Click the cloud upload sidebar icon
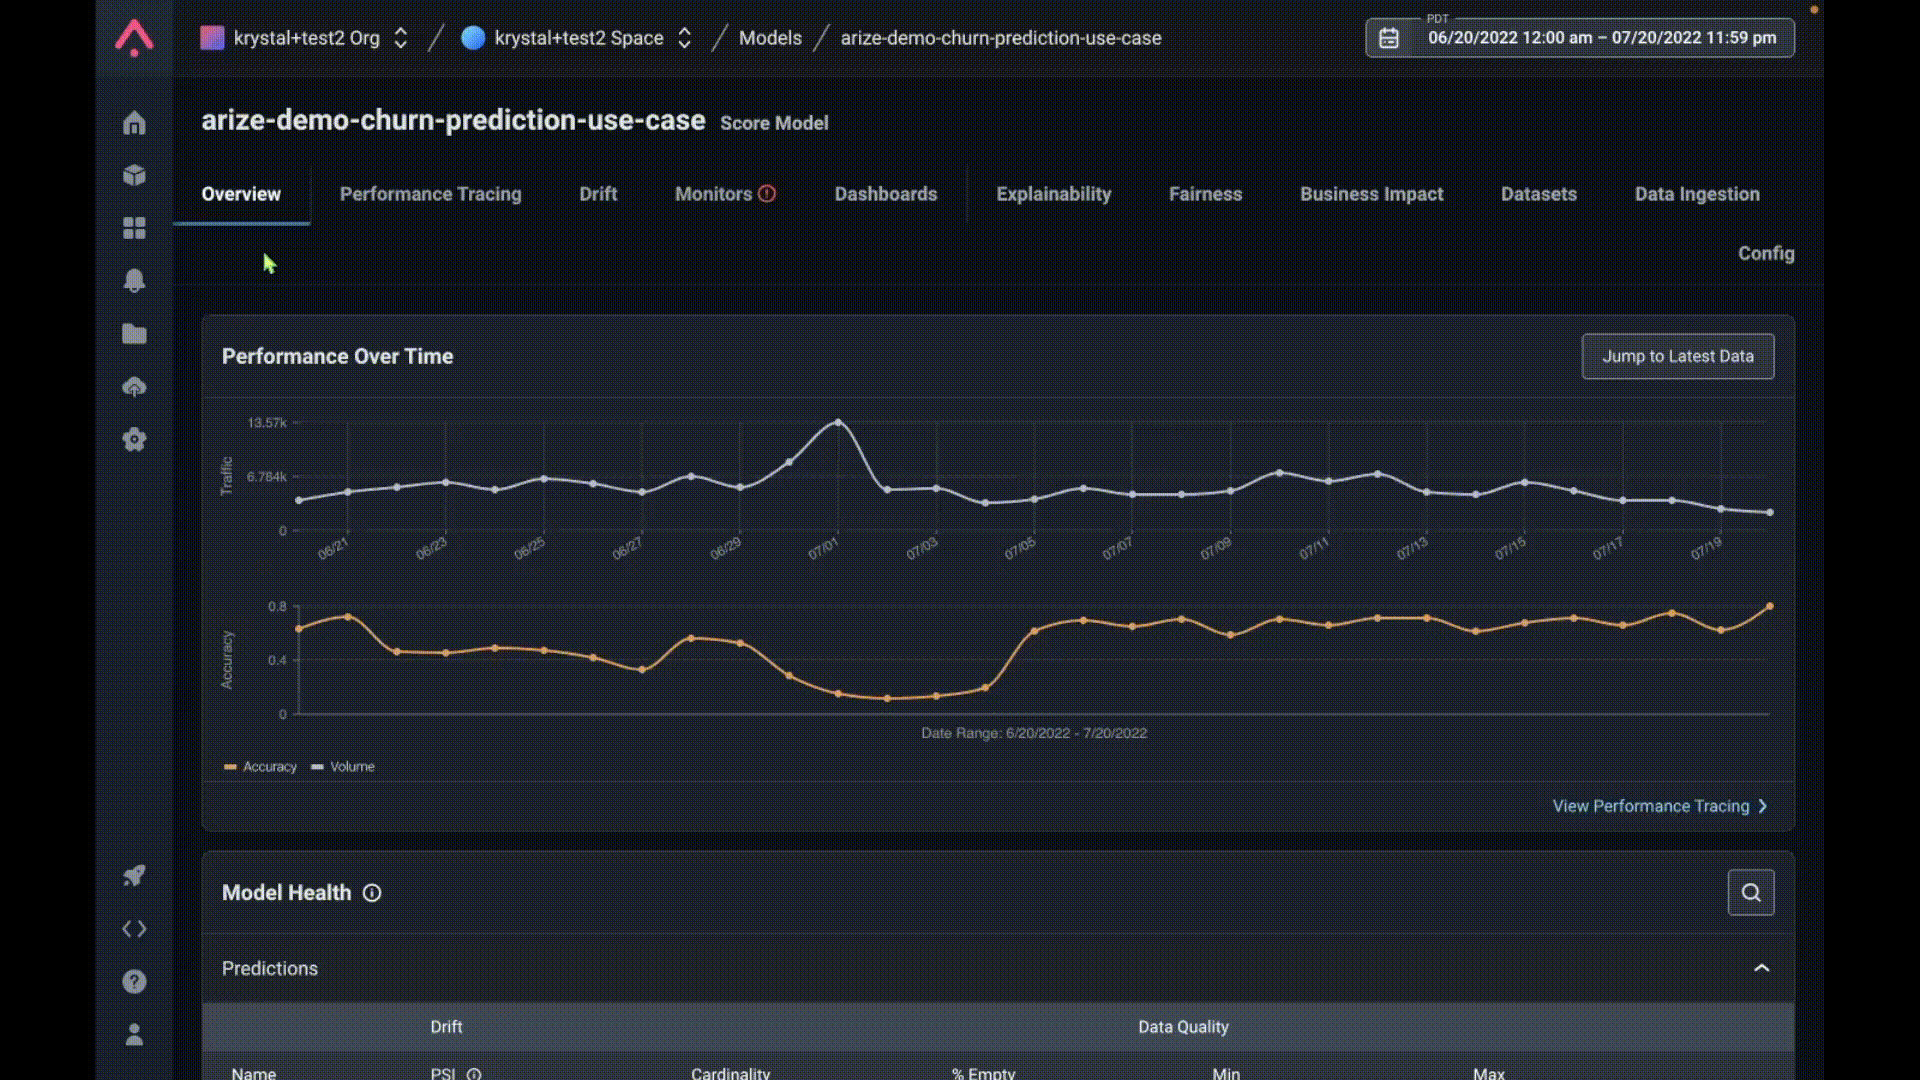Screen dimensions: 1920x1080 click(134, 387)
